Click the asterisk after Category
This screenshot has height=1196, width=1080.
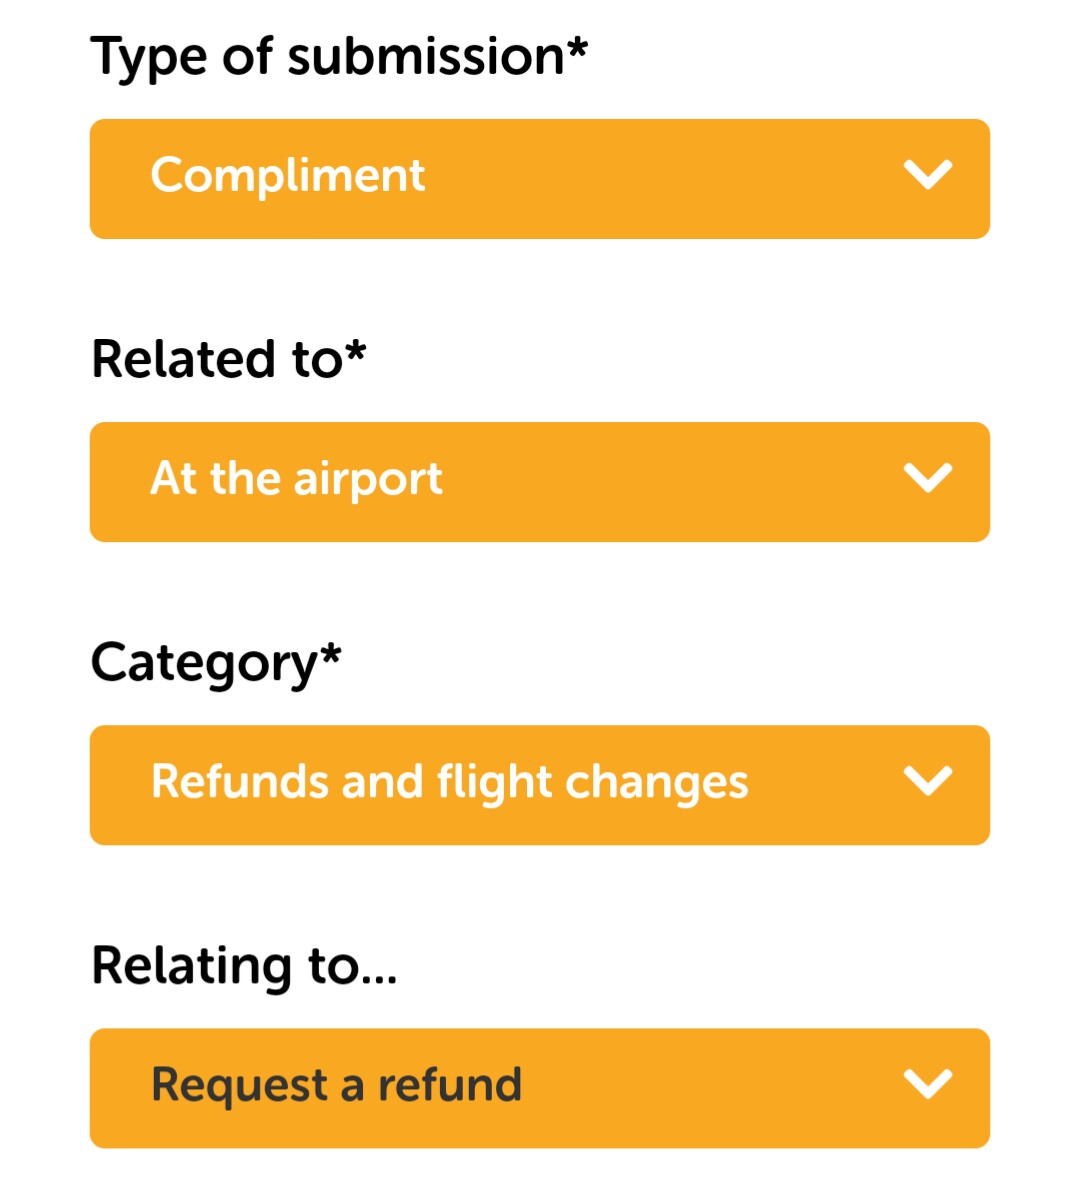[x=331, y=654]
